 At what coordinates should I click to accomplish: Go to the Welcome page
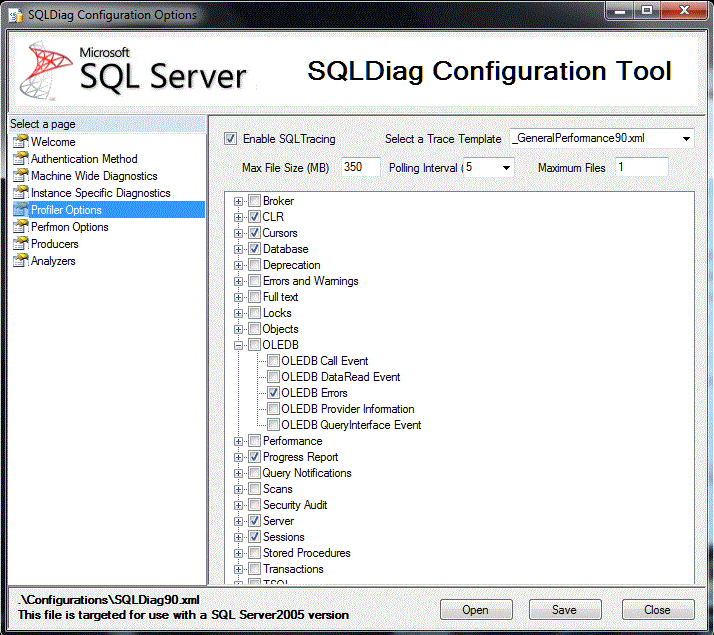53,142
